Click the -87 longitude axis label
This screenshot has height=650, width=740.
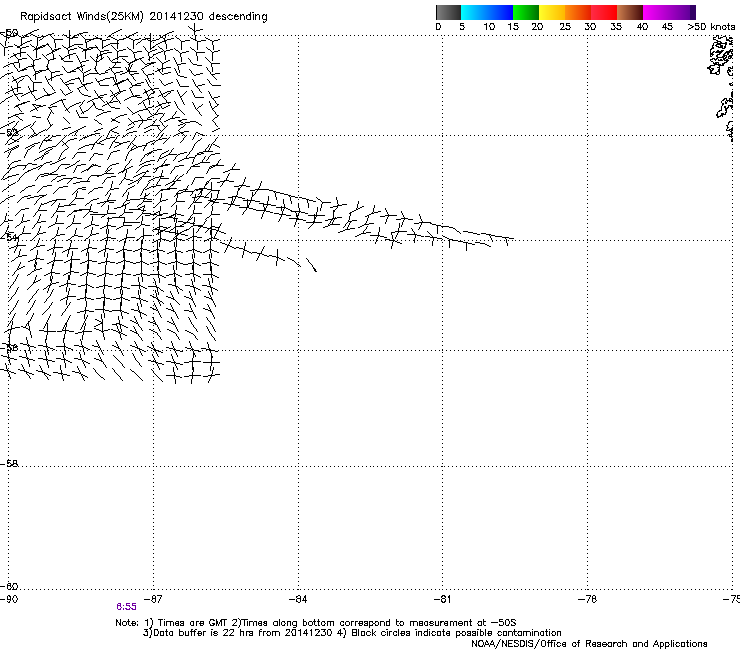[153, 599]
